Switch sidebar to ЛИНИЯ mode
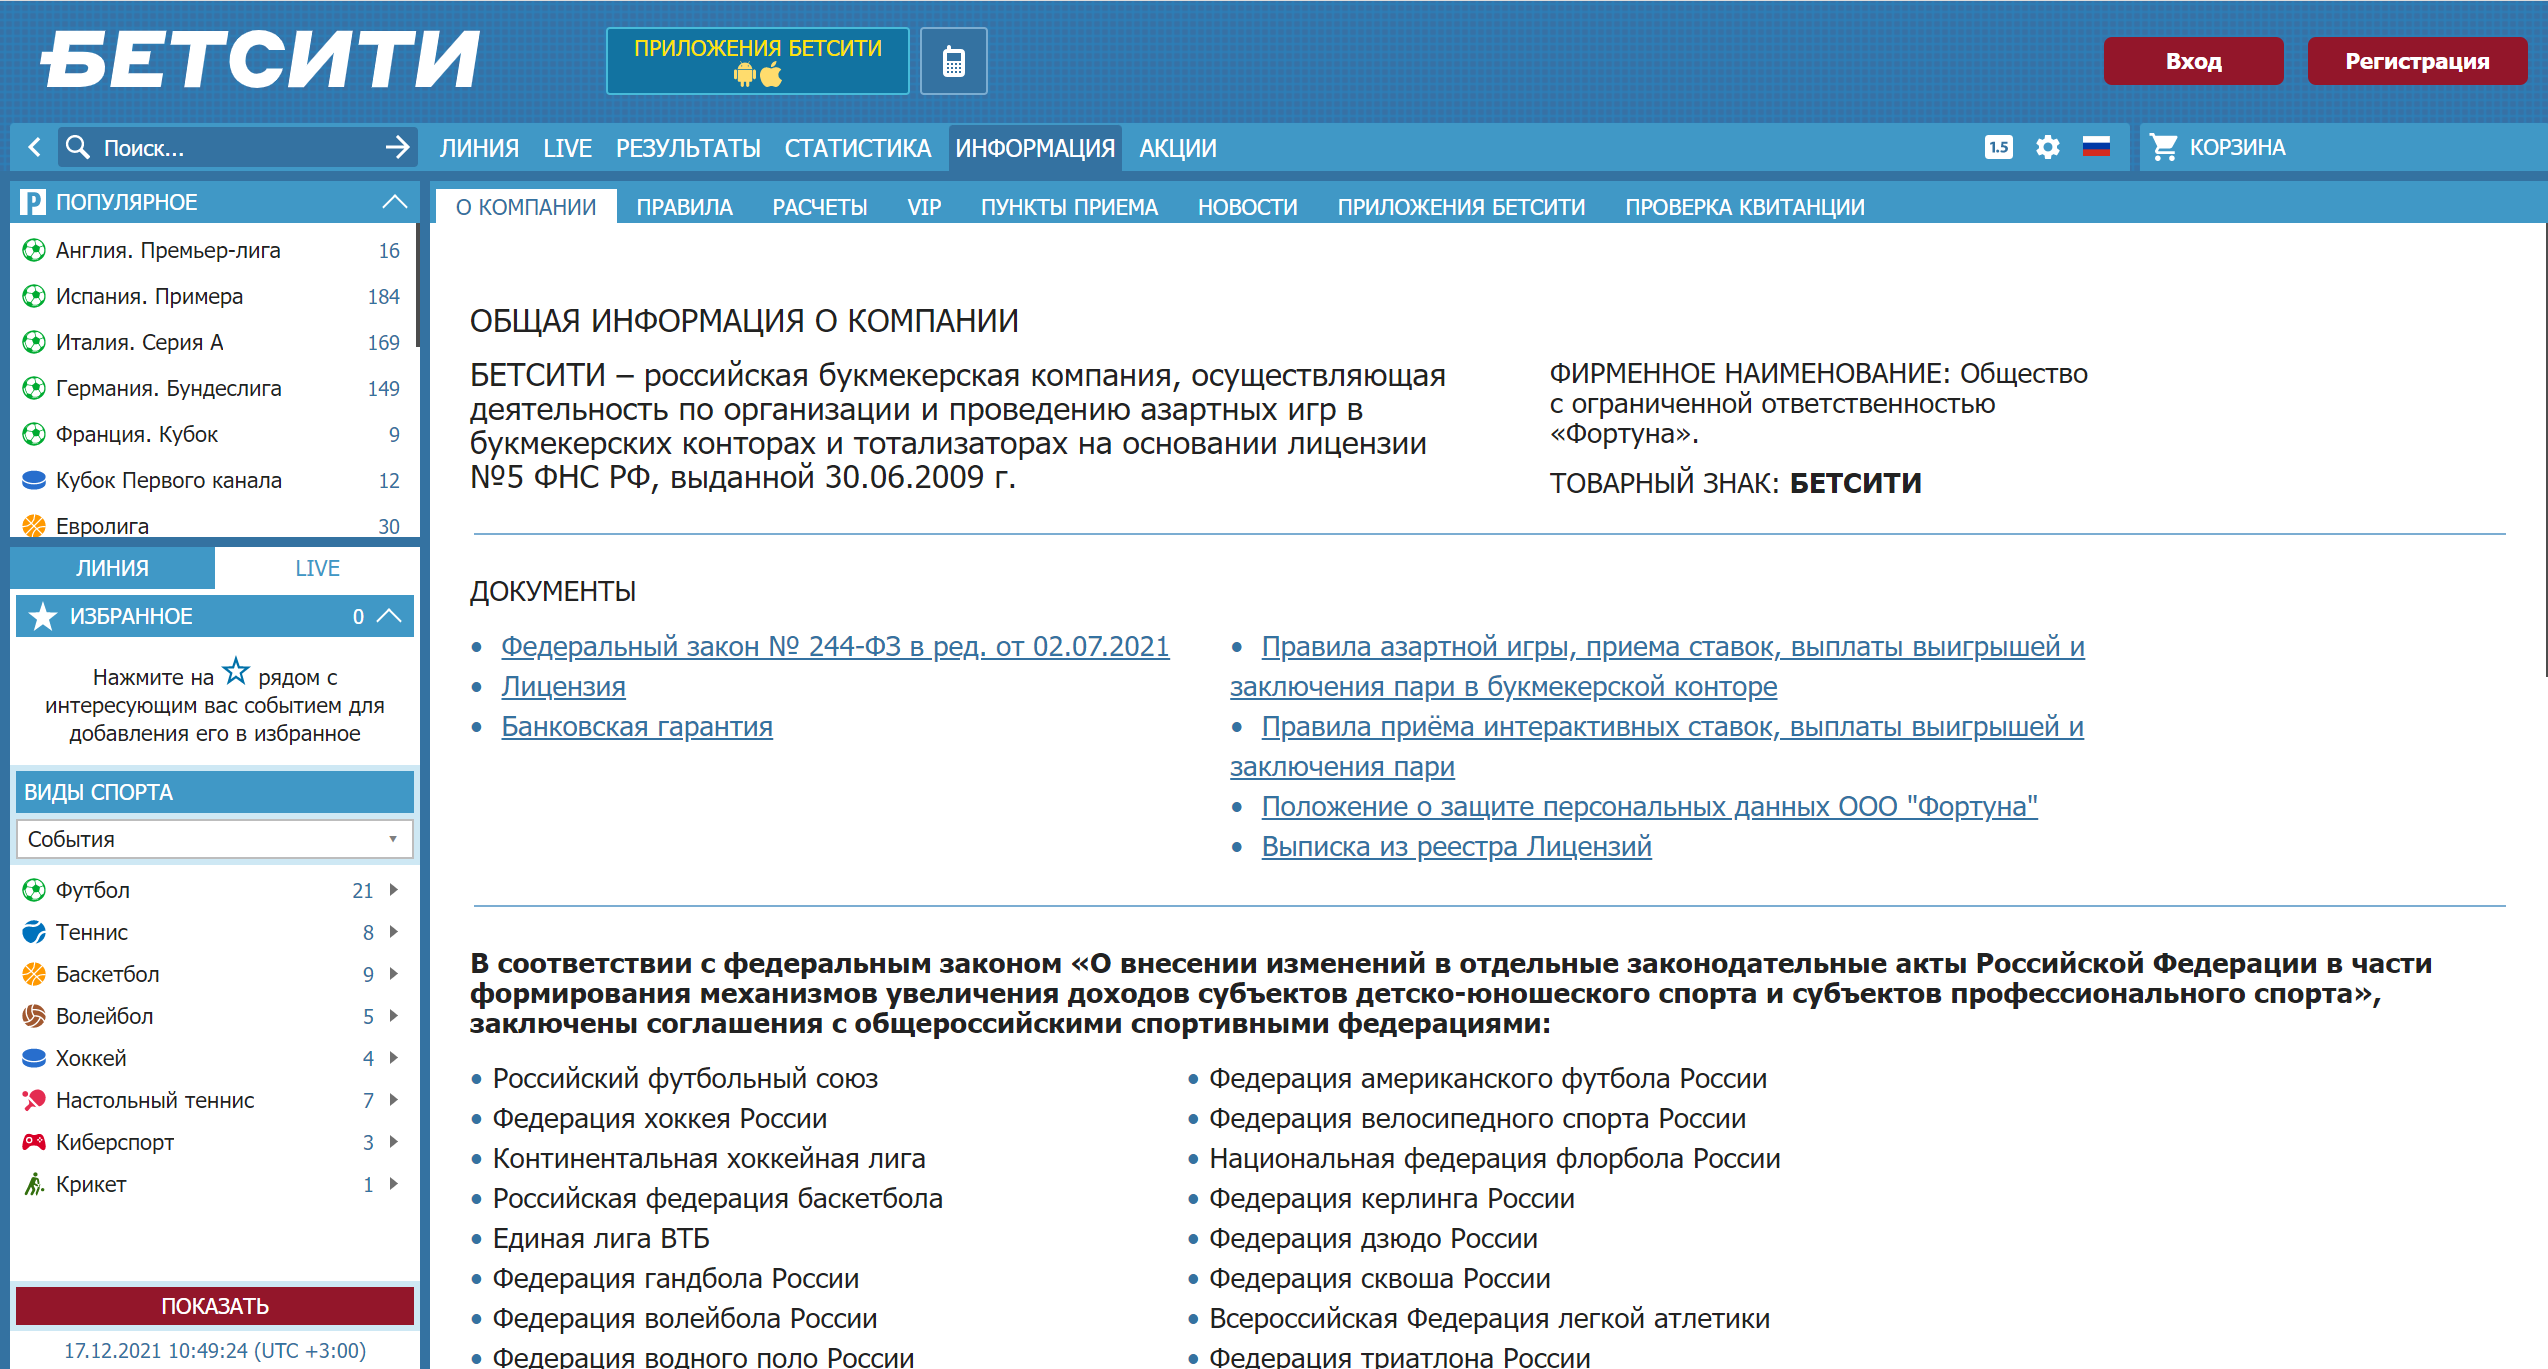This screenshot has height=1369, width=2548. click(x=112, y=568)
